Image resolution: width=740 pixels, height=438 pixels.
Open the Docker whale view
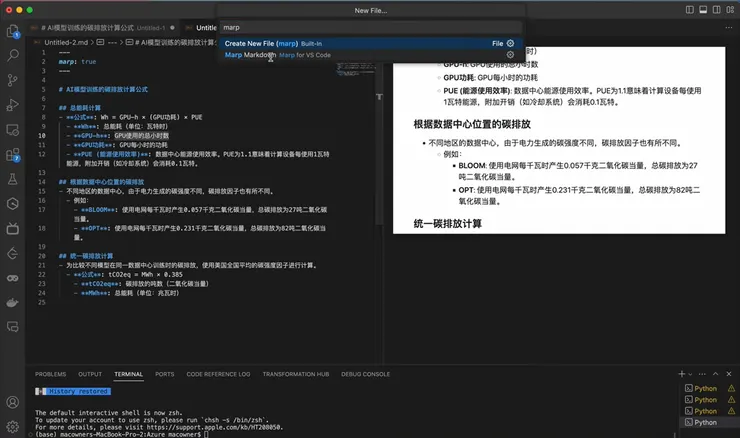pos(13,302)
